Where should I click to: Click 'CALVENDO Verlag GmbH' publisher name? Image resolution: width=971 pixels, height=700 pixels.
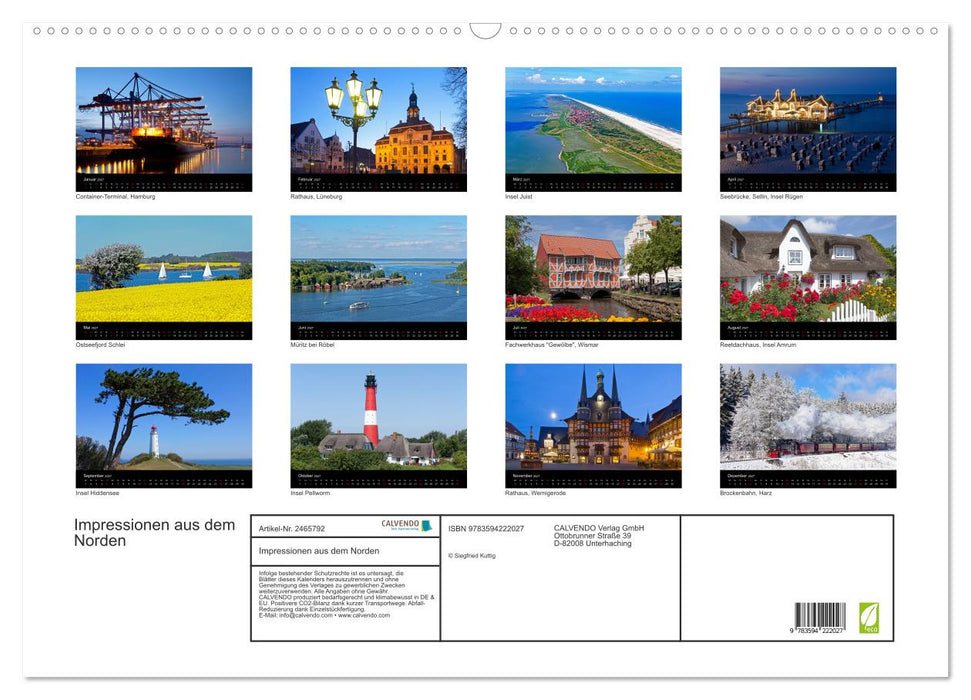point(599,528)
